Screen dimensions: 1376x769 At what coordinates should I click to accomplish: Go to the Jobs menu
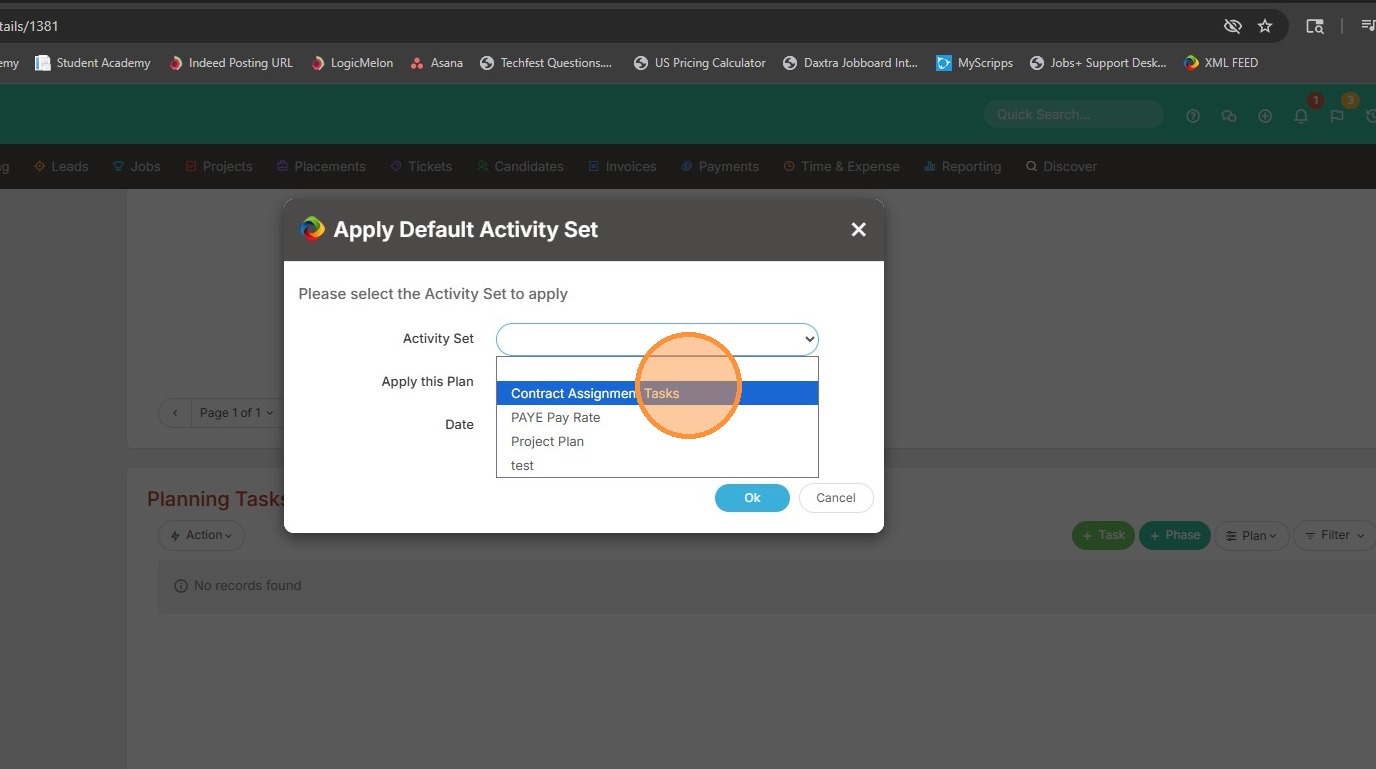(x=136, y=167)
